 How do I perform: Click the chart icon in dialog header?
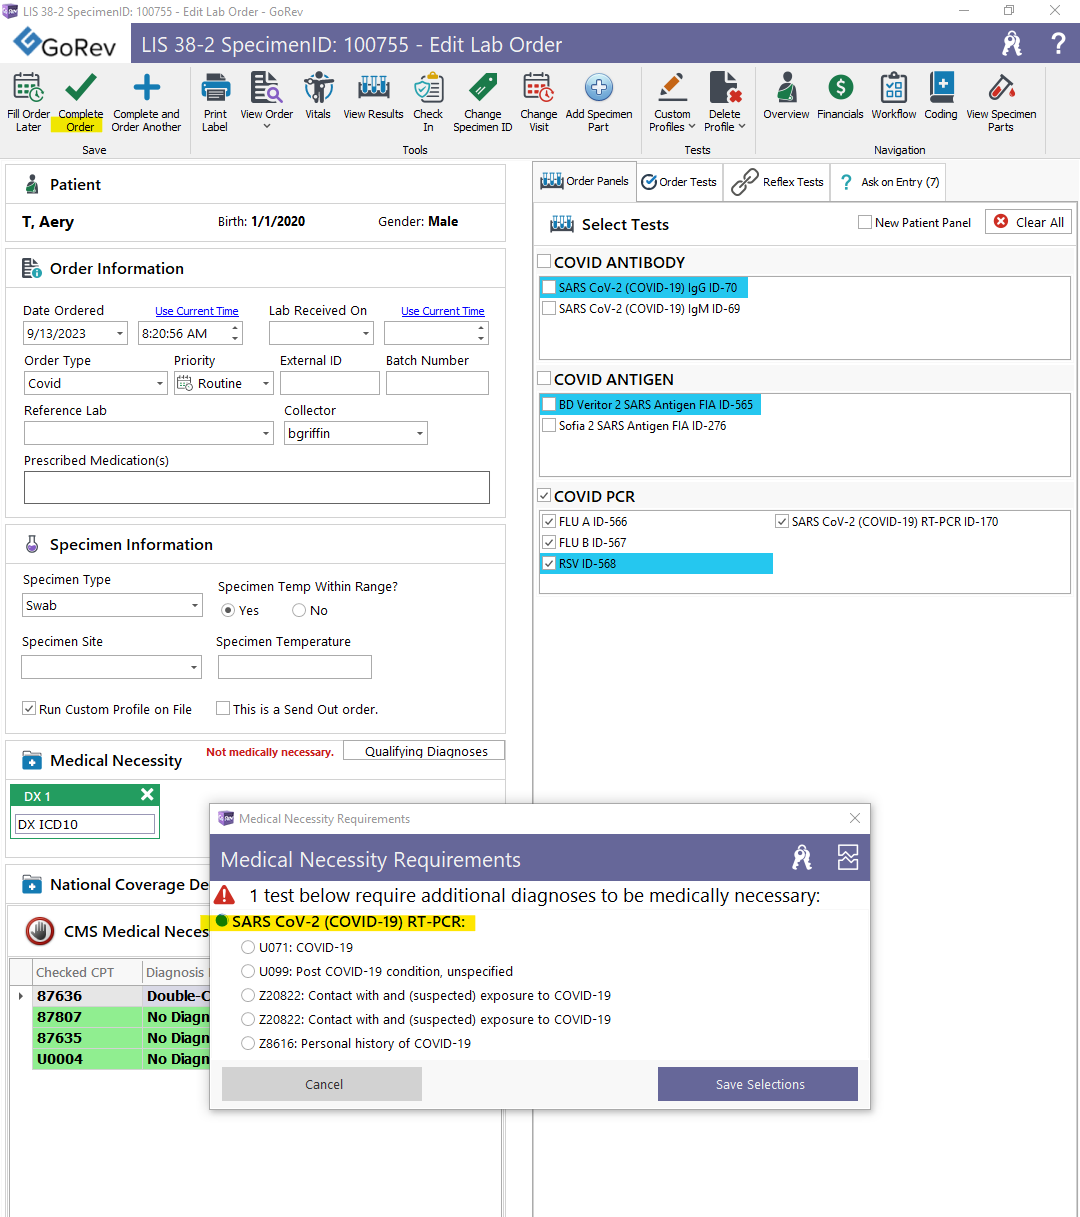848,857
